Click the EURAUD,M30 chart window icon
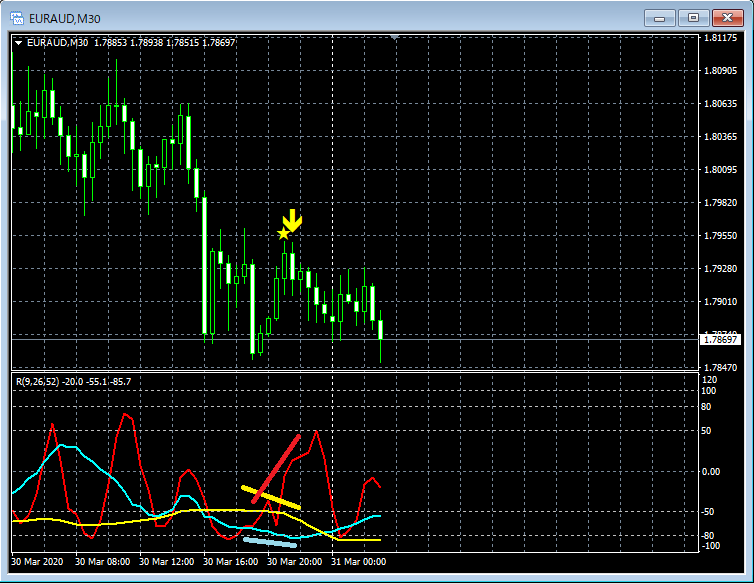The width and height of the screenshot is (754, 584). (x=17, y=19)
